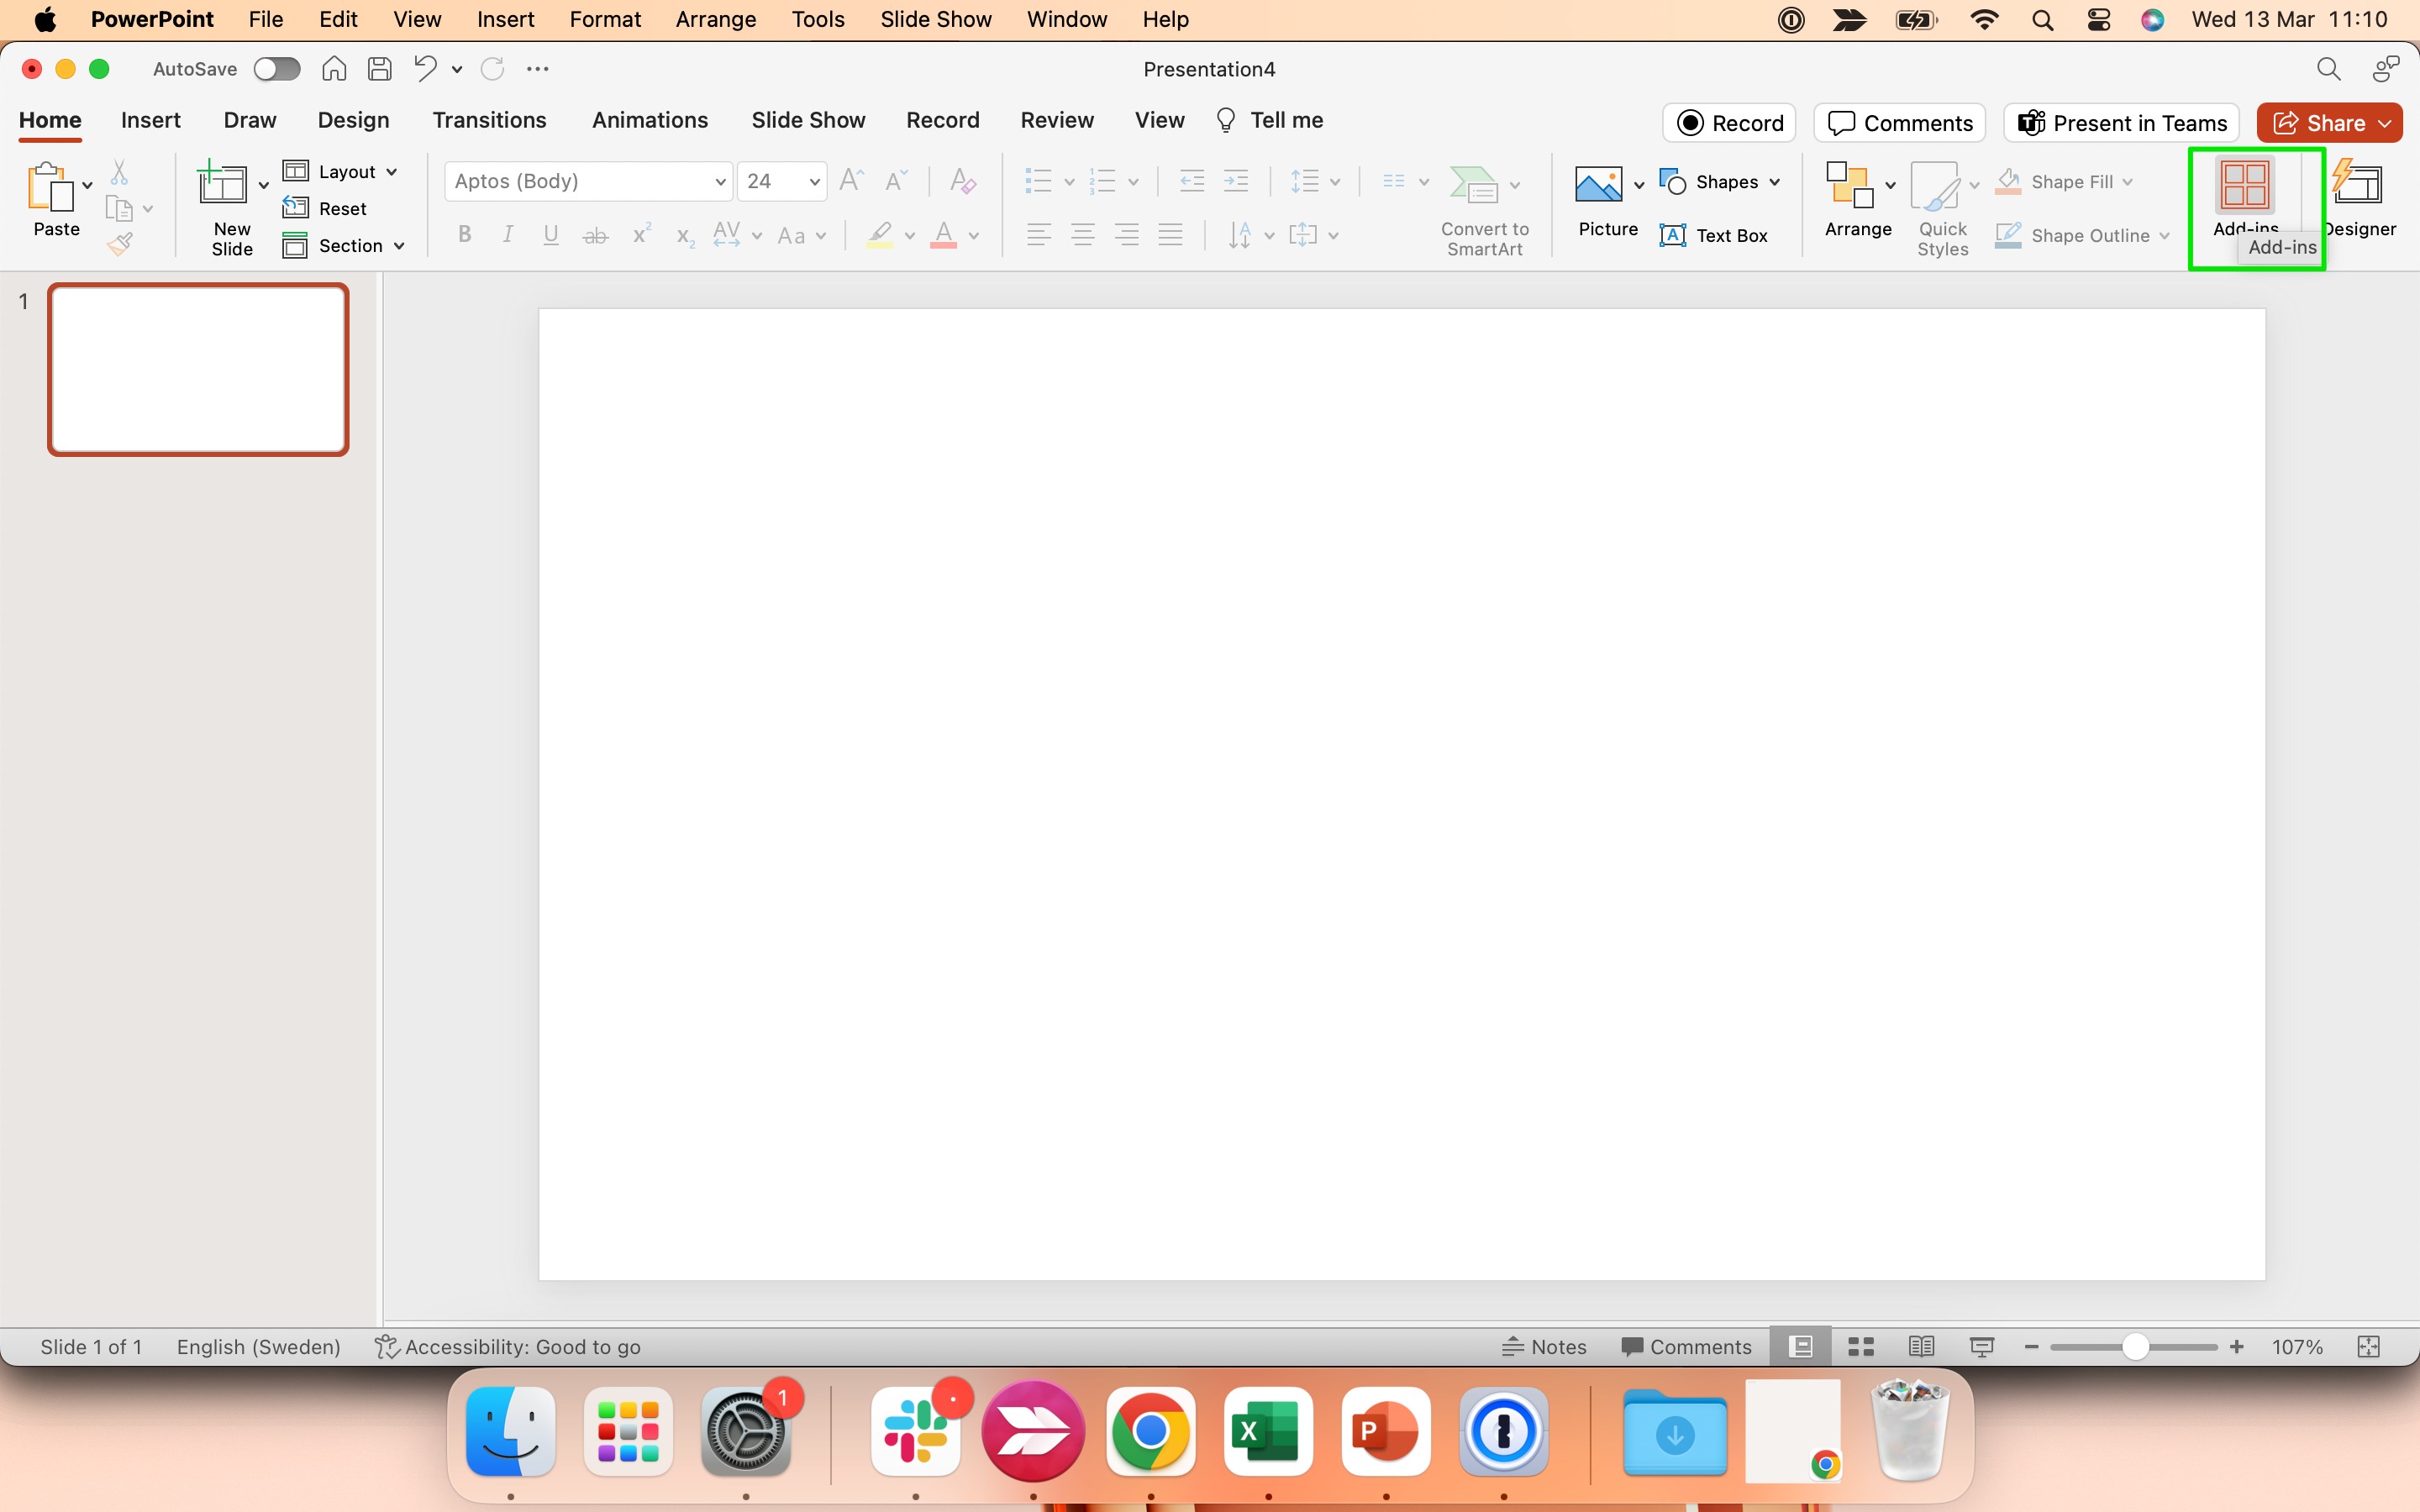Viewport: 2420px width, 1512px height.
Task: Click the zoom slider handle
Action: (2135, 1347)
